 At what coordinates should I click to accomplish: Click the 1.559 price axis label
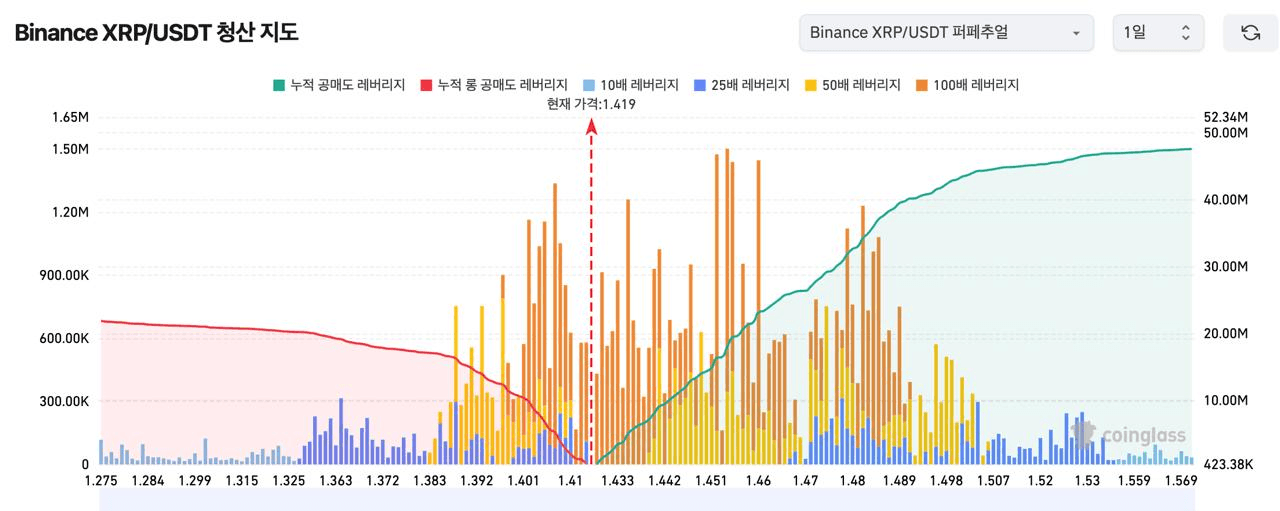click(1134, 481)
